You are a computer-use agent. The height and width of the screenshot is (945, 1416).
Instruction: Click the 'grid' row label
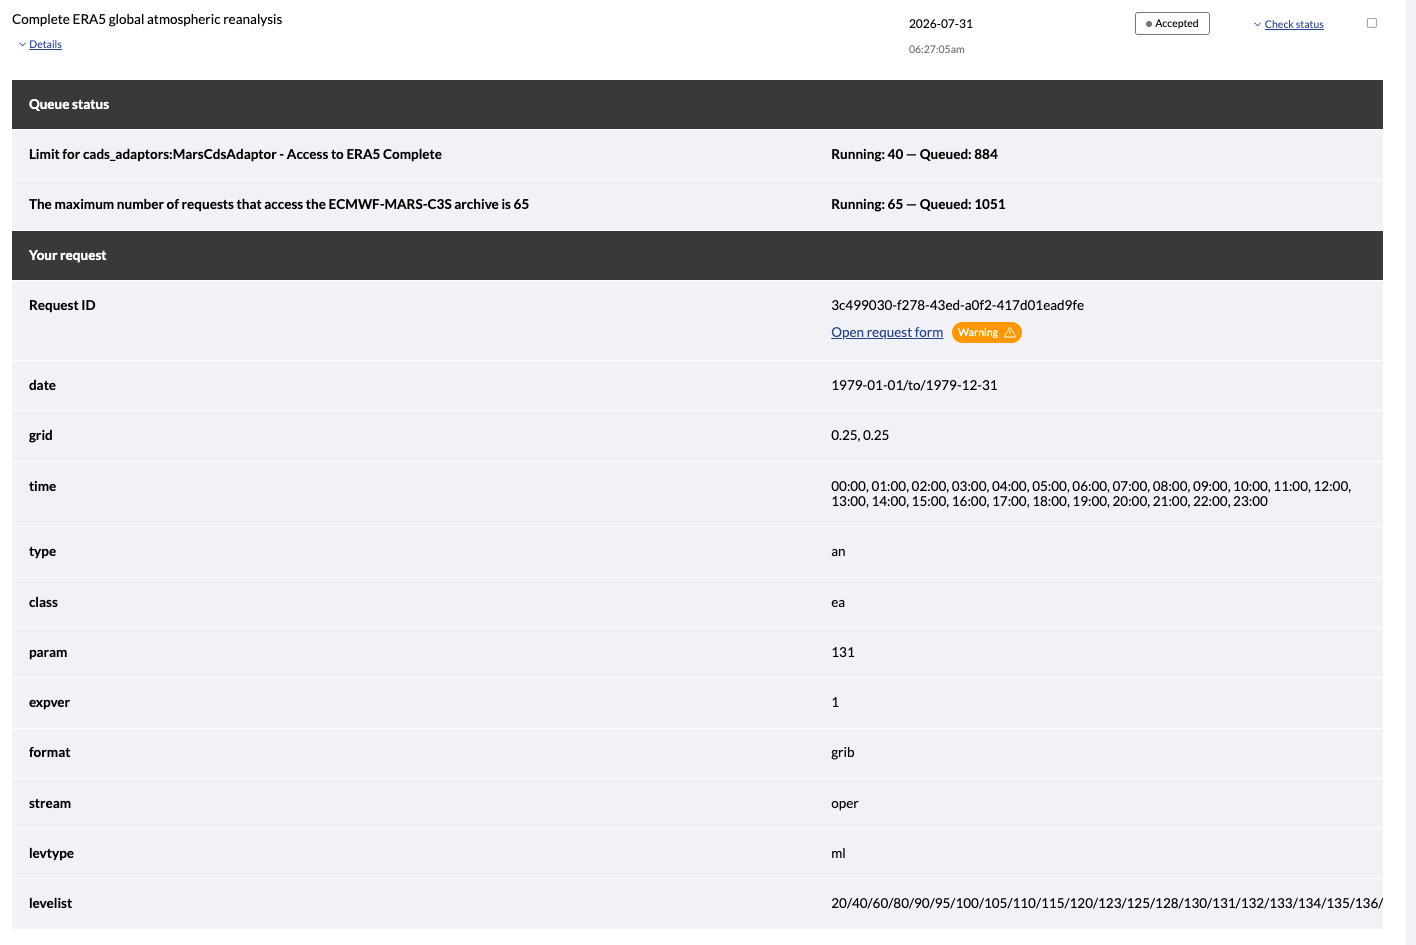click(x=41, y=435)
